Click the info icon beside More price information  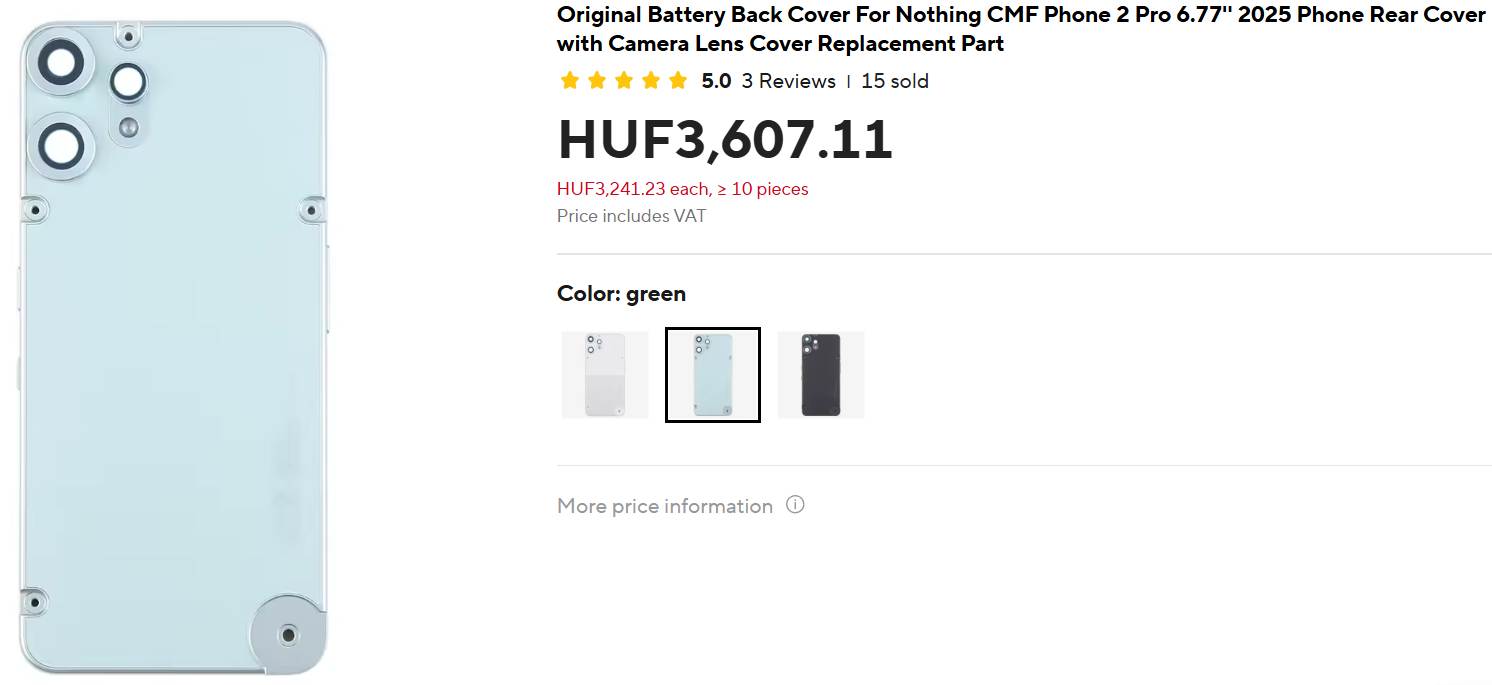click(795, 505)
